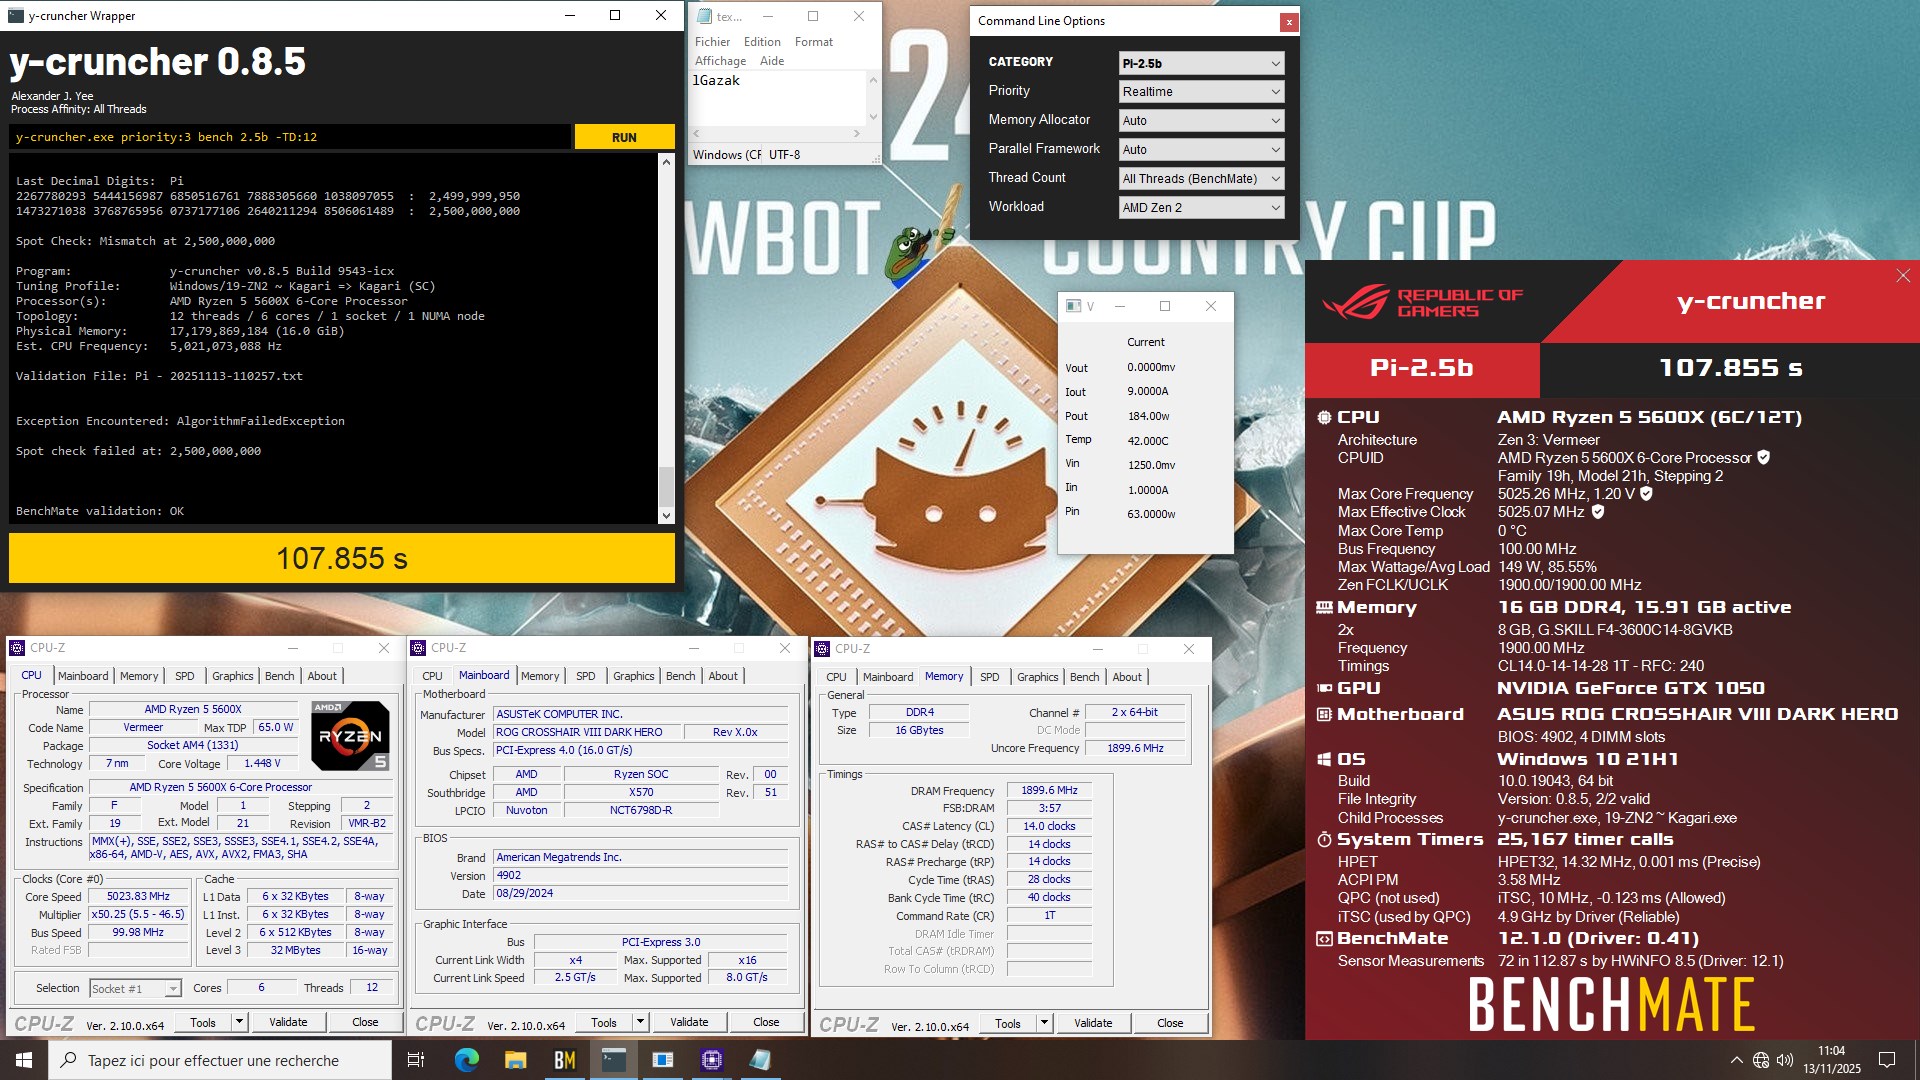Open About tab in first CPU-Z window
Screen dimensions: 1920x1080
click(322, 676)
